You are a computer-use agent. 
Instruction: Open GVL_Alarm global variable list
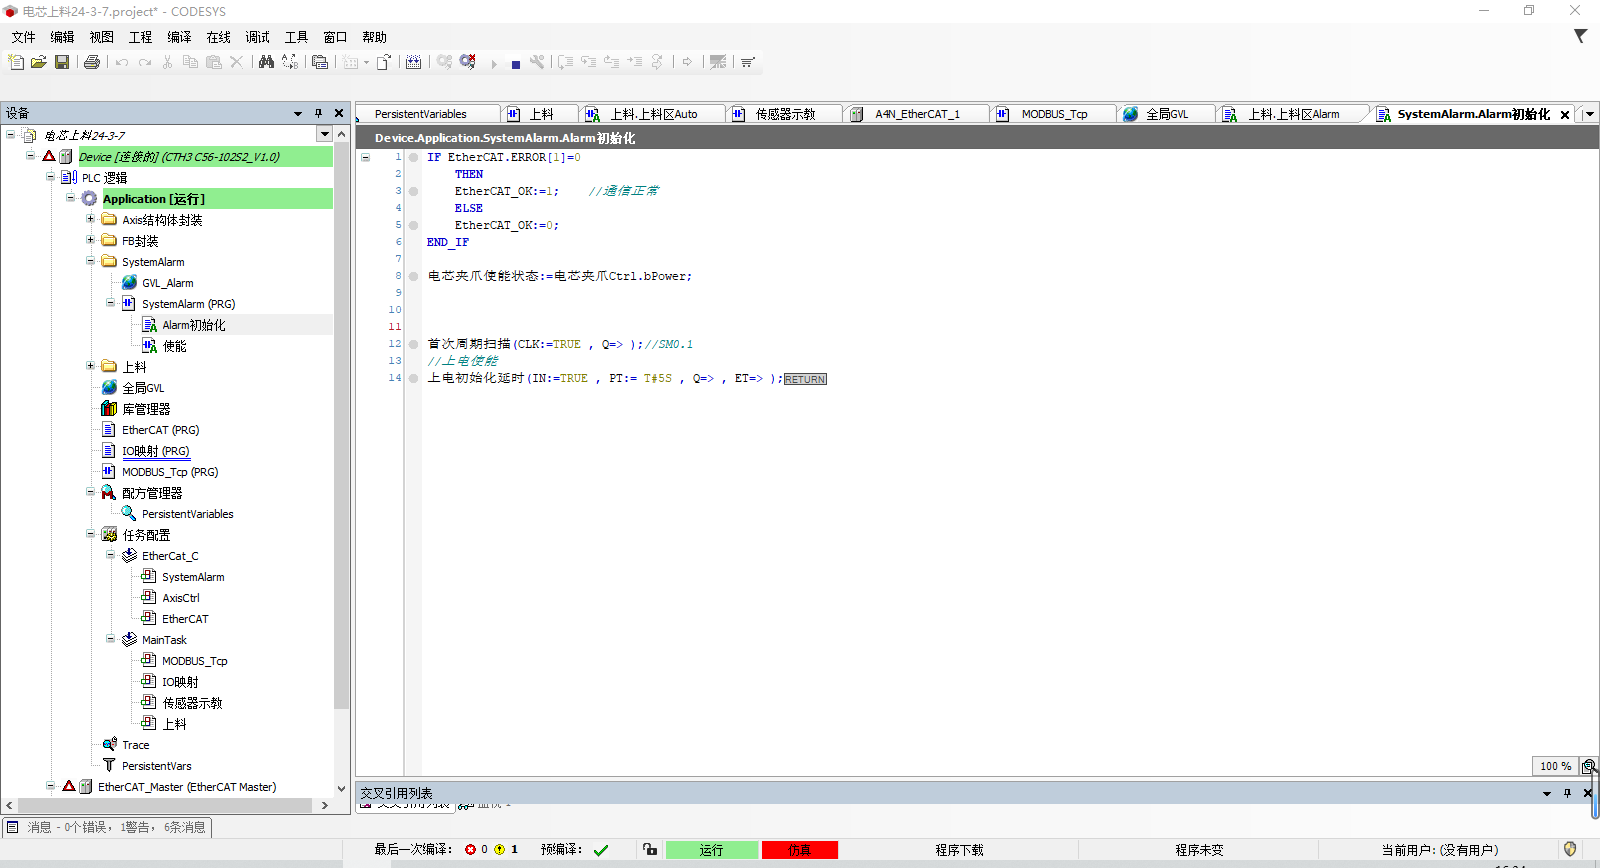point(167,283)
